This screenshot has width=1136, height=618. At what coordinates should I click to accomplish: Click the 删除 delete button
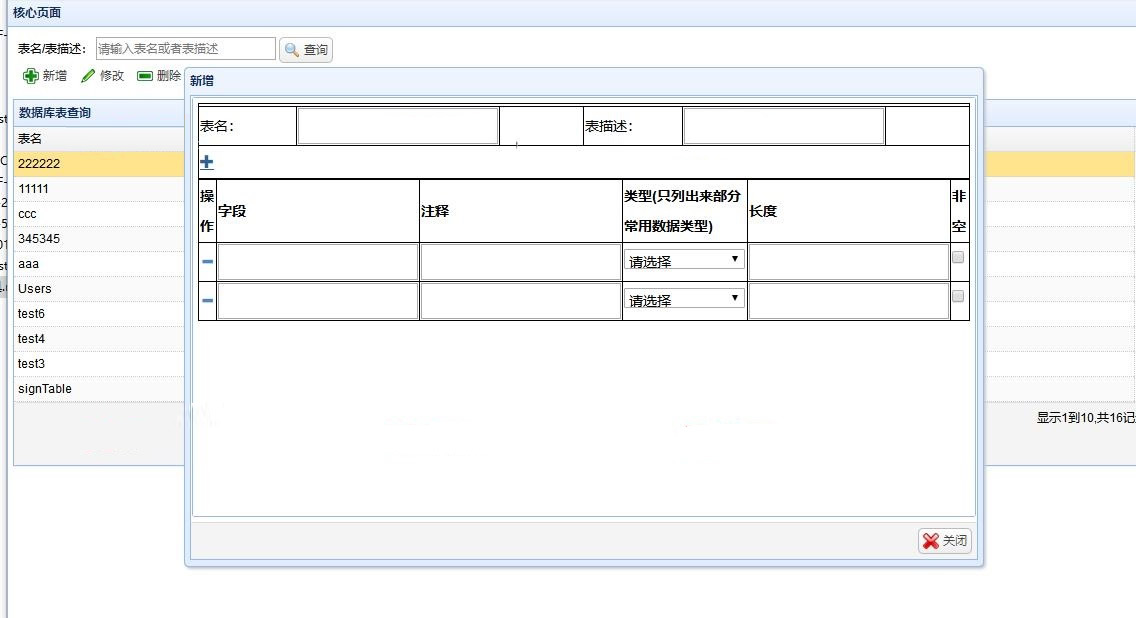159,76
